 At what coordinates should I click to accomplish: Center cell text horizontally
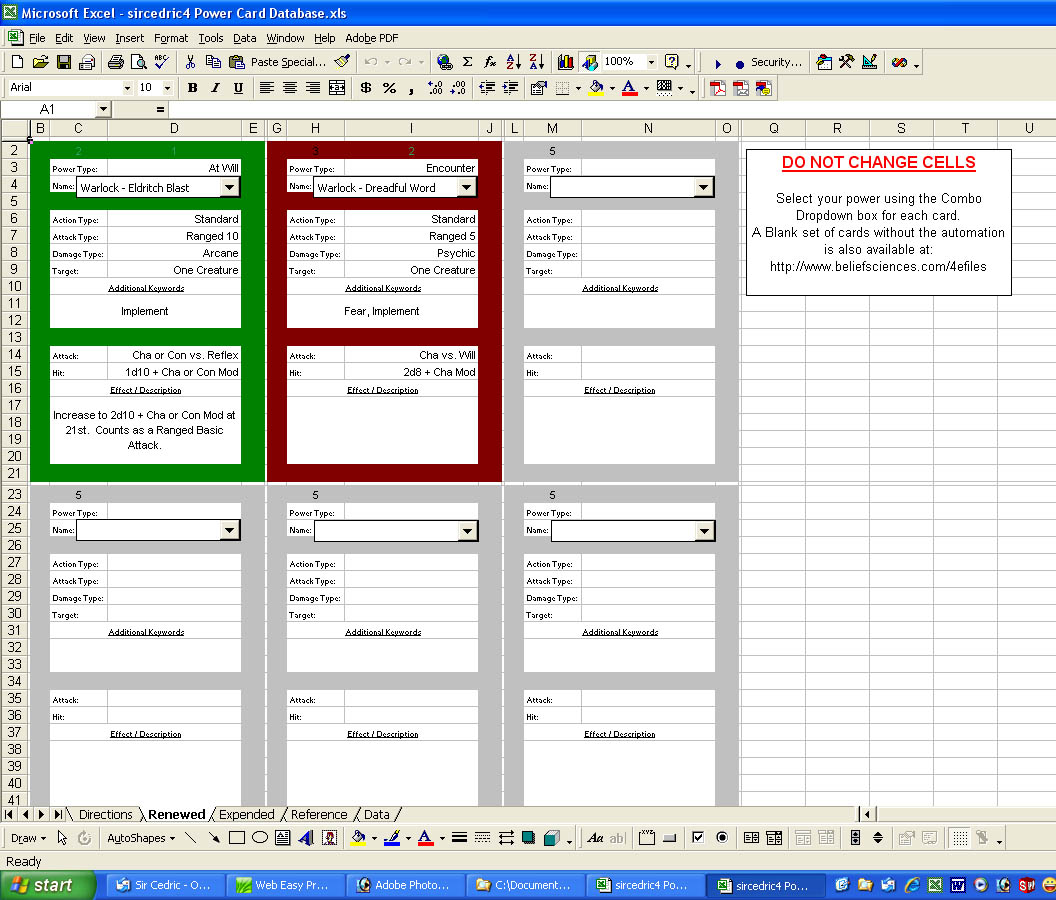point(290,88)
